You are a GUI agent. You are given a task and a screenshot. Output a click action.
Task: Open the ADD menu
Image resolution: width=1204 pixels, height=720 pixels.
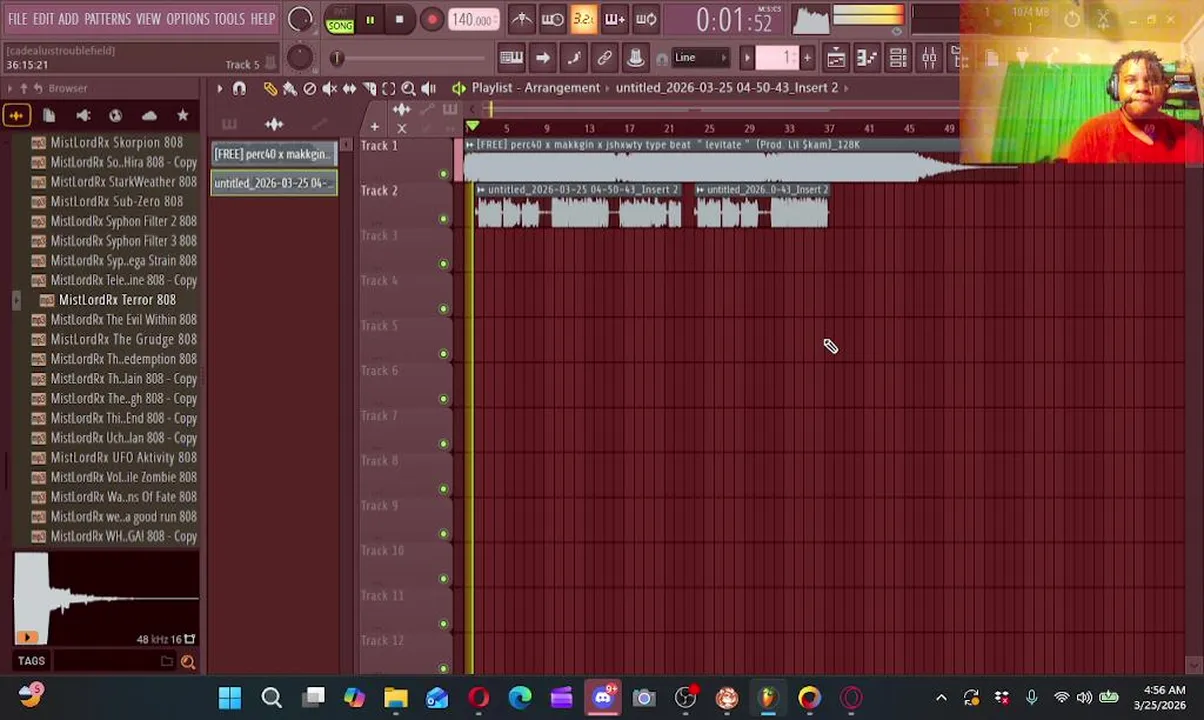click(x=68, y=19)
